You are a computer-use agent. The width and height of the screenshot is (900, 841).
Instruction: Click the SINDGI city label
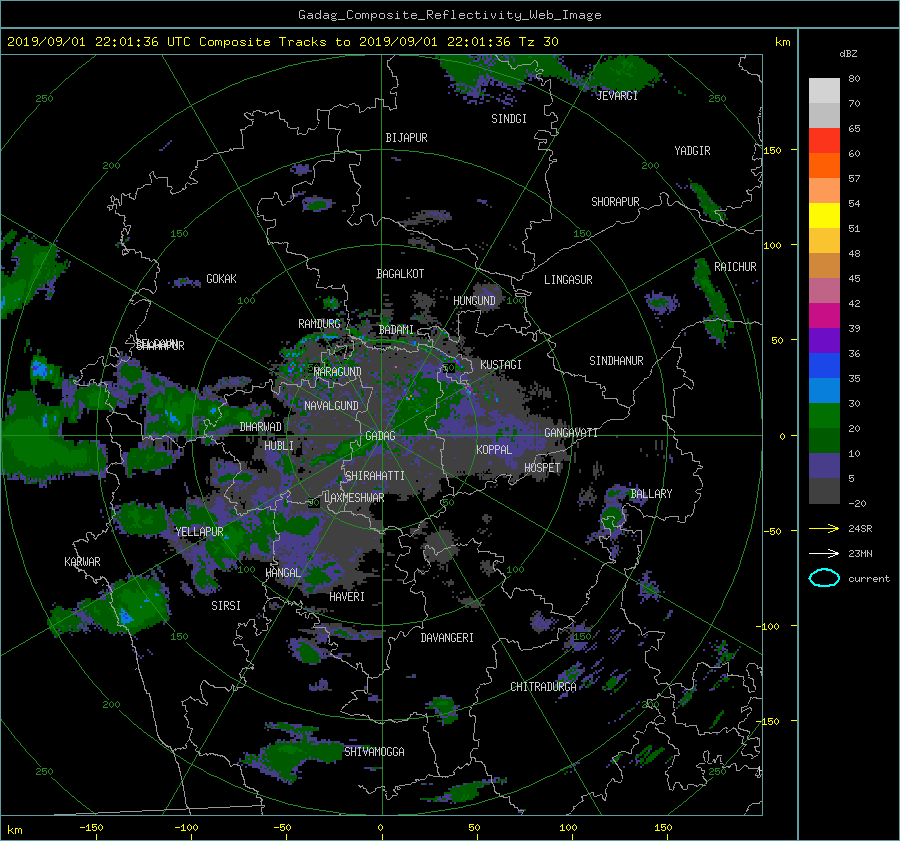[509, 119]
